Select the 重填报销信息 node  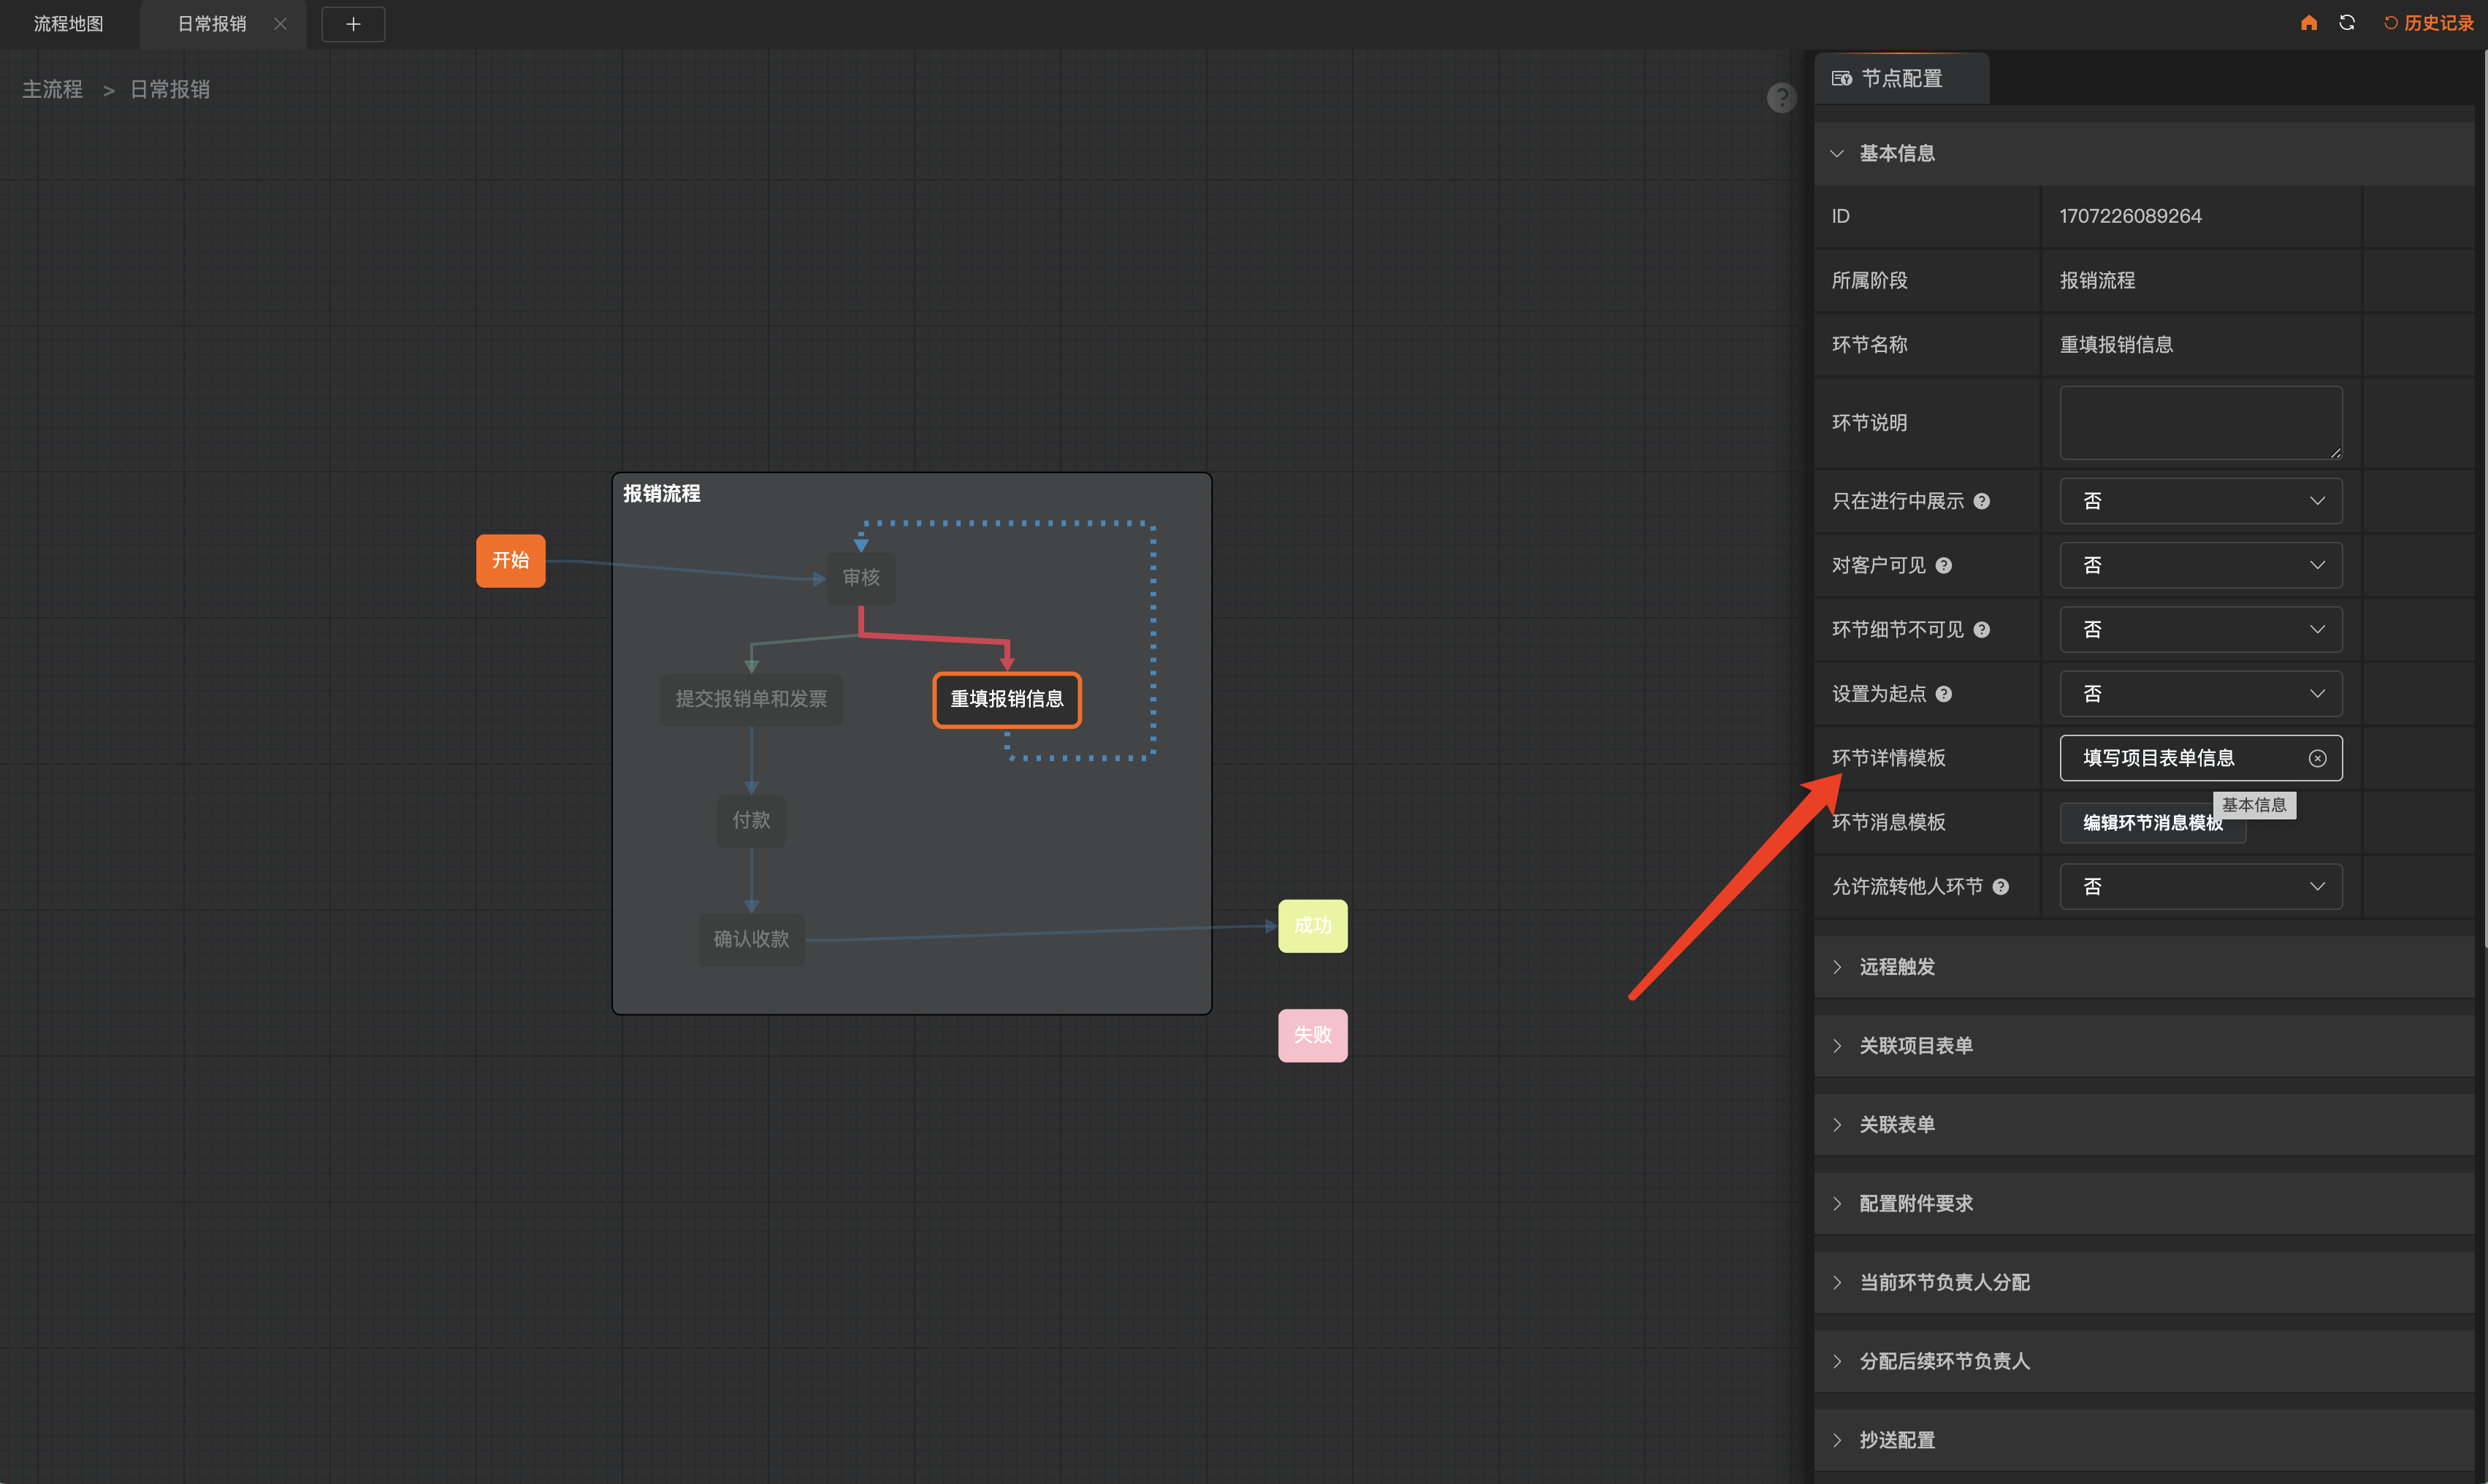pyautogui.click(x=1007, y=699)
